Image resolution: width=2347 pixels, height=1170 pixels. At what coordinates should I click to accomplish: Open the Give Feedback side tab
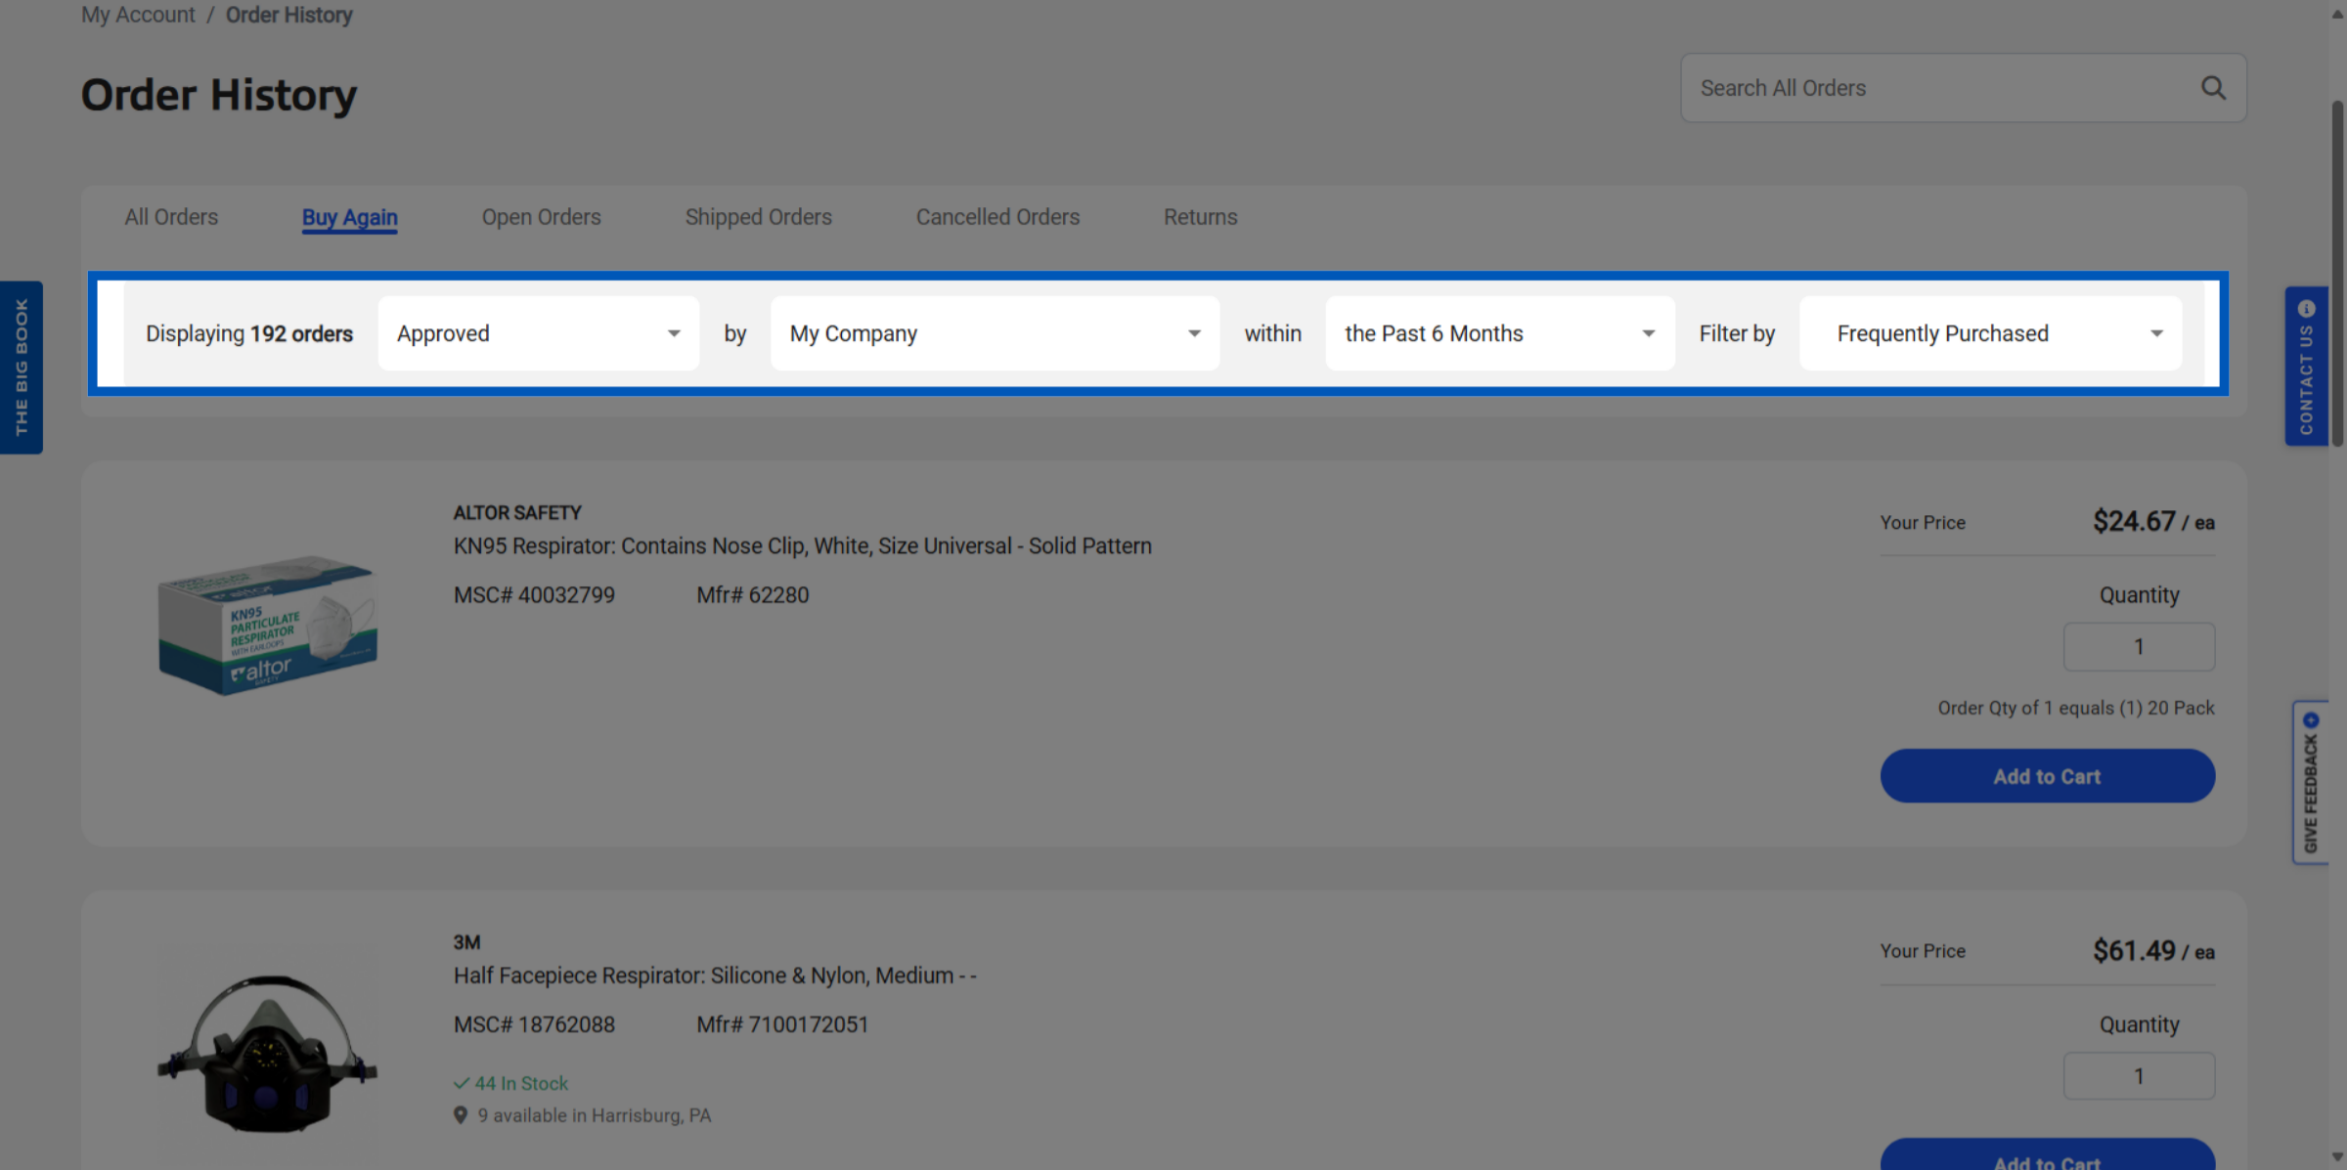2310,783
